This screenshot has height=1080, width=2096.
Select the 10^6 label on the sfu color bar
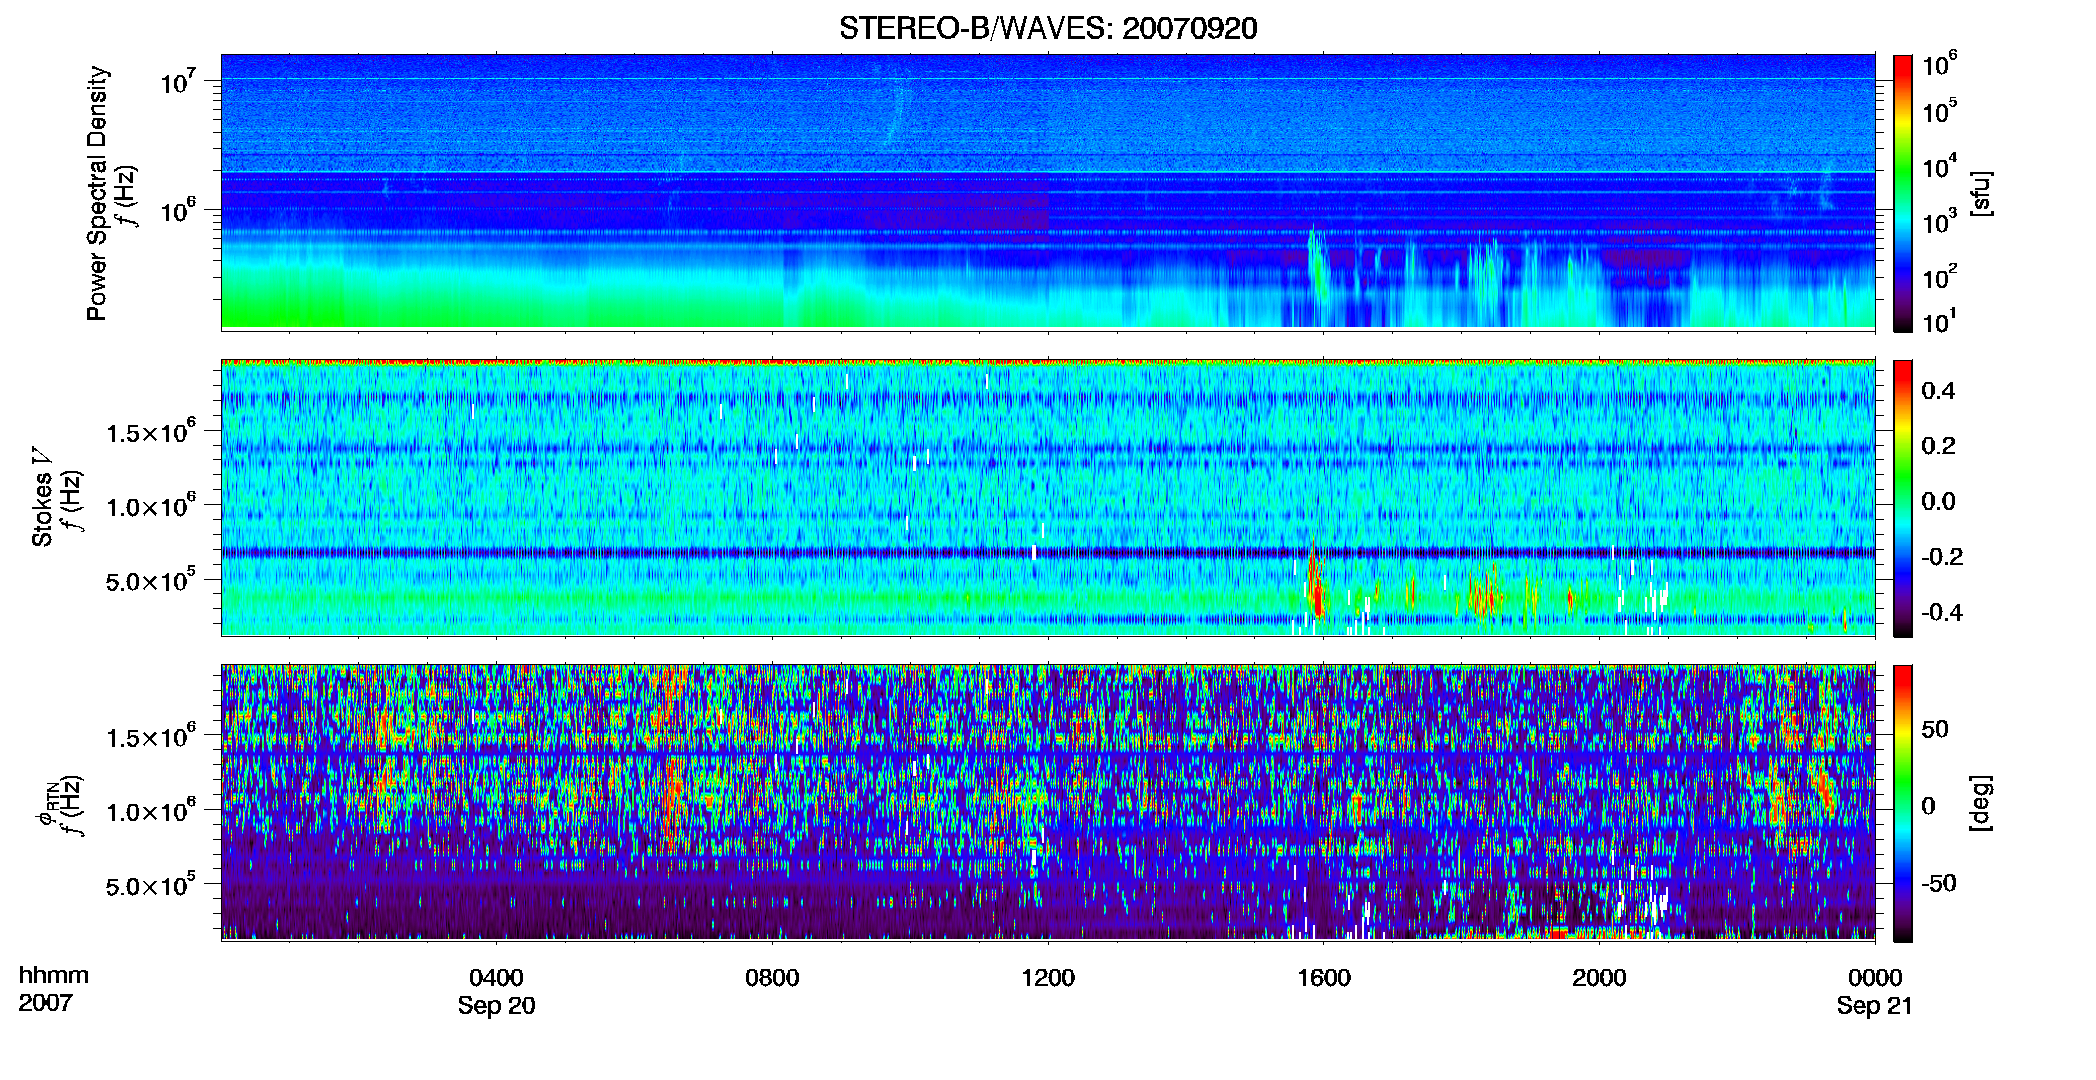[x=1939, y=64]
